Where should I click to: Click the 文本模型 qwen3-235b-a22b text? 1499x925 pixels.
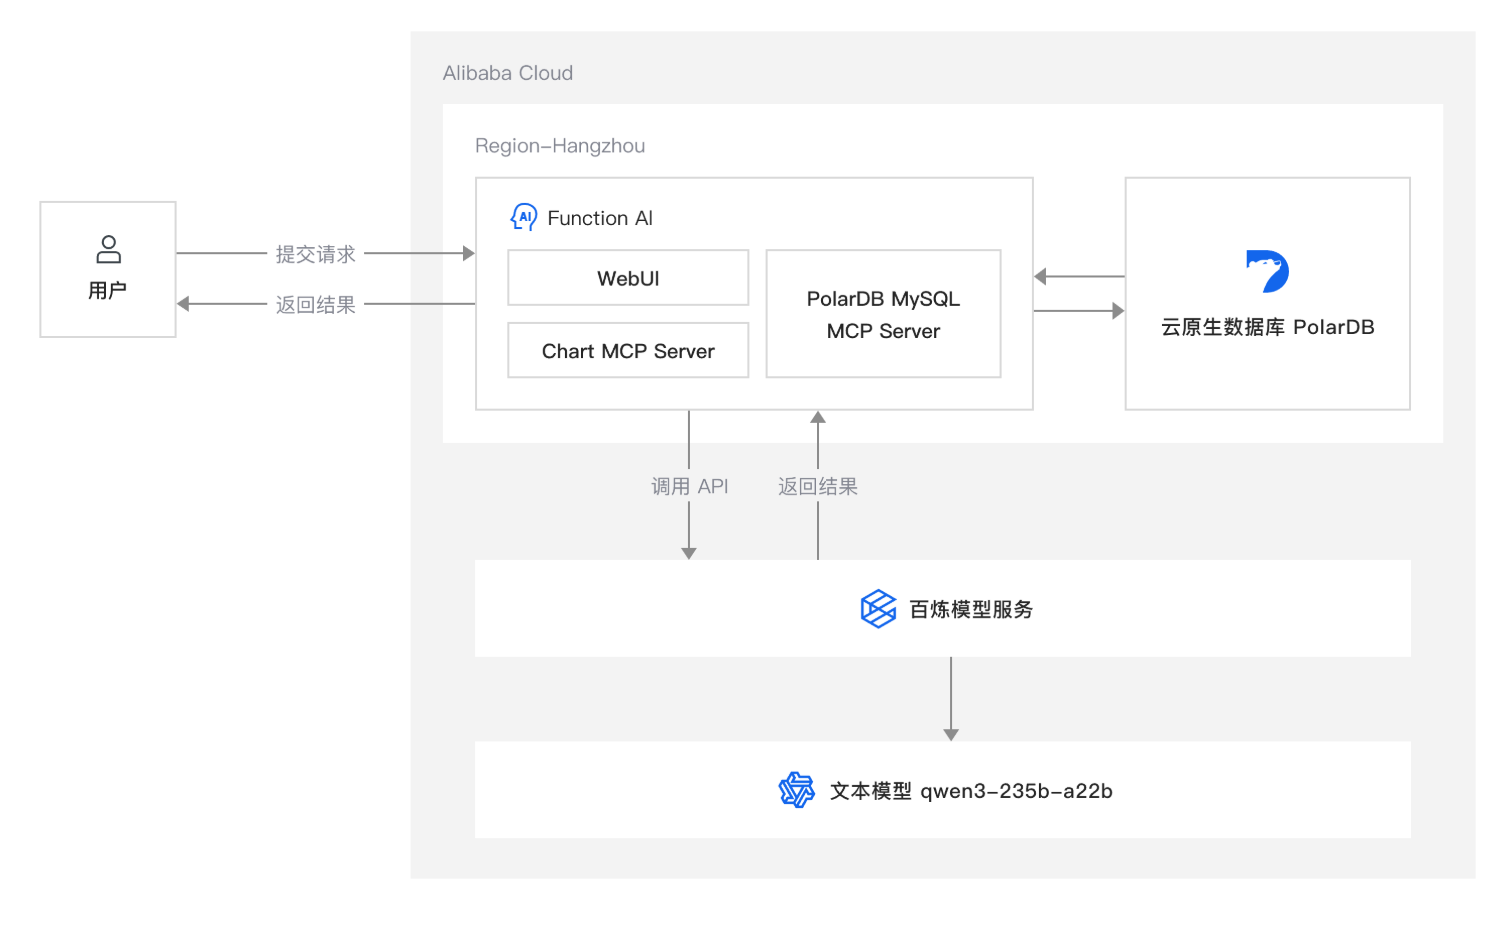tap(971, 791)
